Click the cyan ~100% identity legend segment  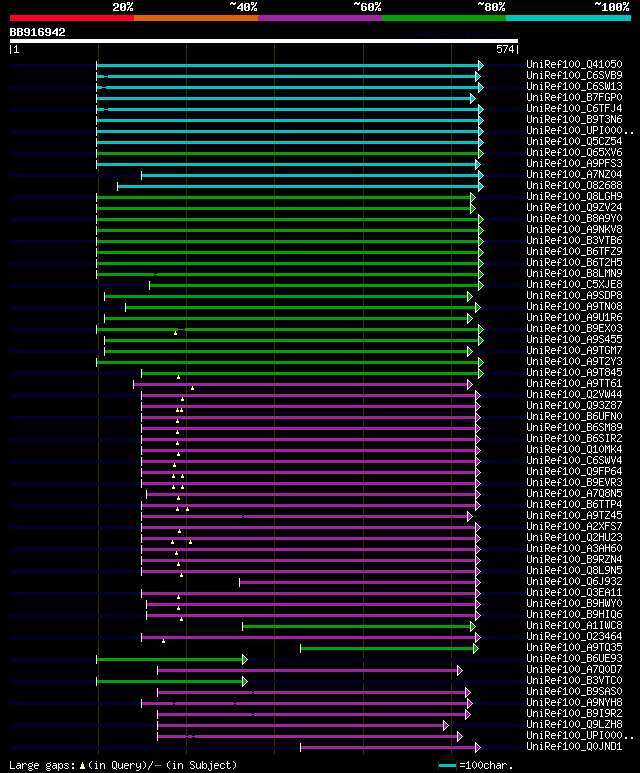tap(569, 18)
